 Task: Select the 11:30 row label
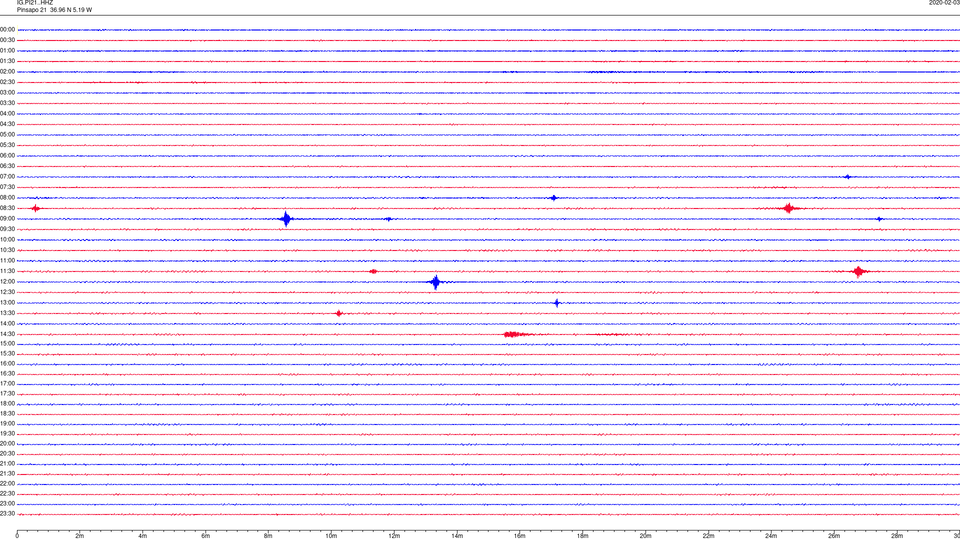7,271
